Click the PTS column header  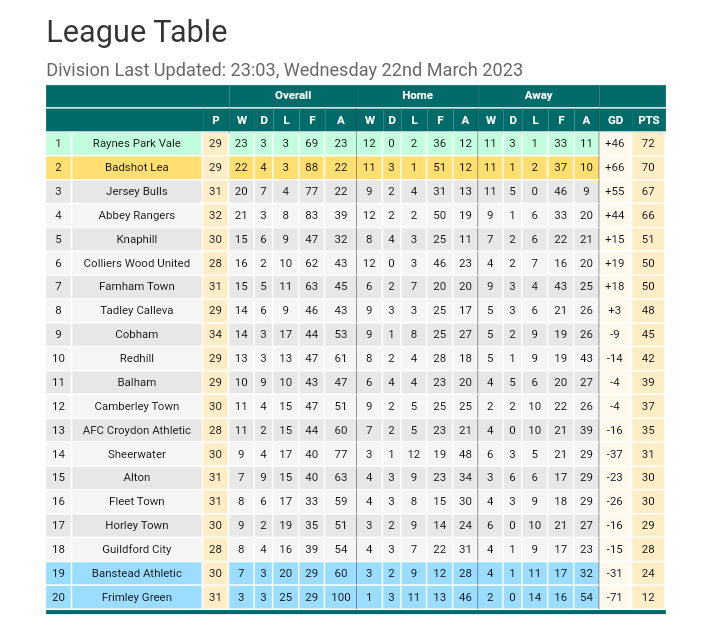coord(649,120)
